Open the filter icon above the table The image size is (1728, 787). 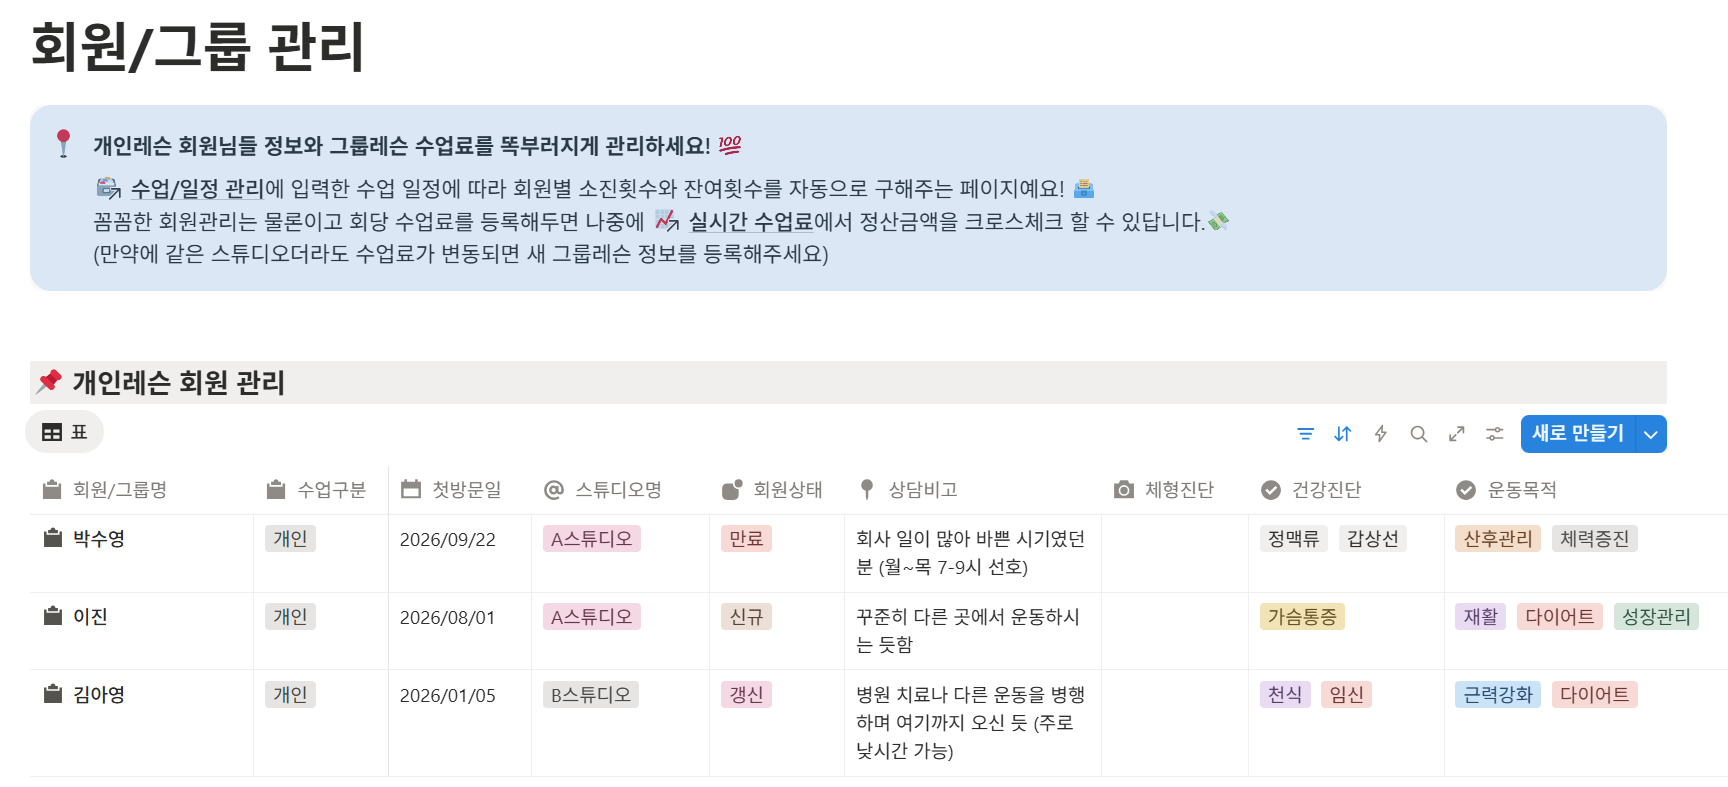tap(1305, 434)
